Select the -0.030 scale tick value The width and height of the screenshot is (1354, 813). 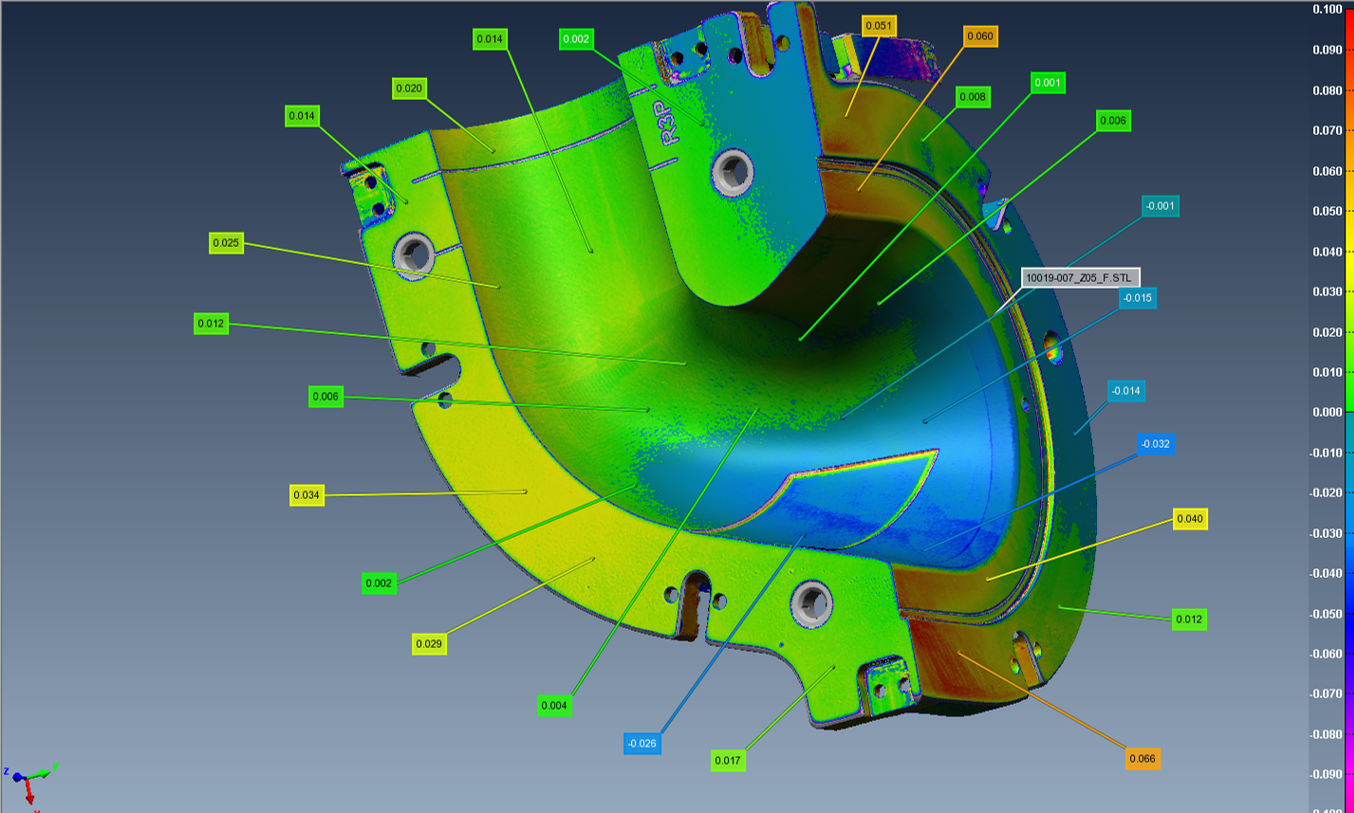pos(1326,533)
